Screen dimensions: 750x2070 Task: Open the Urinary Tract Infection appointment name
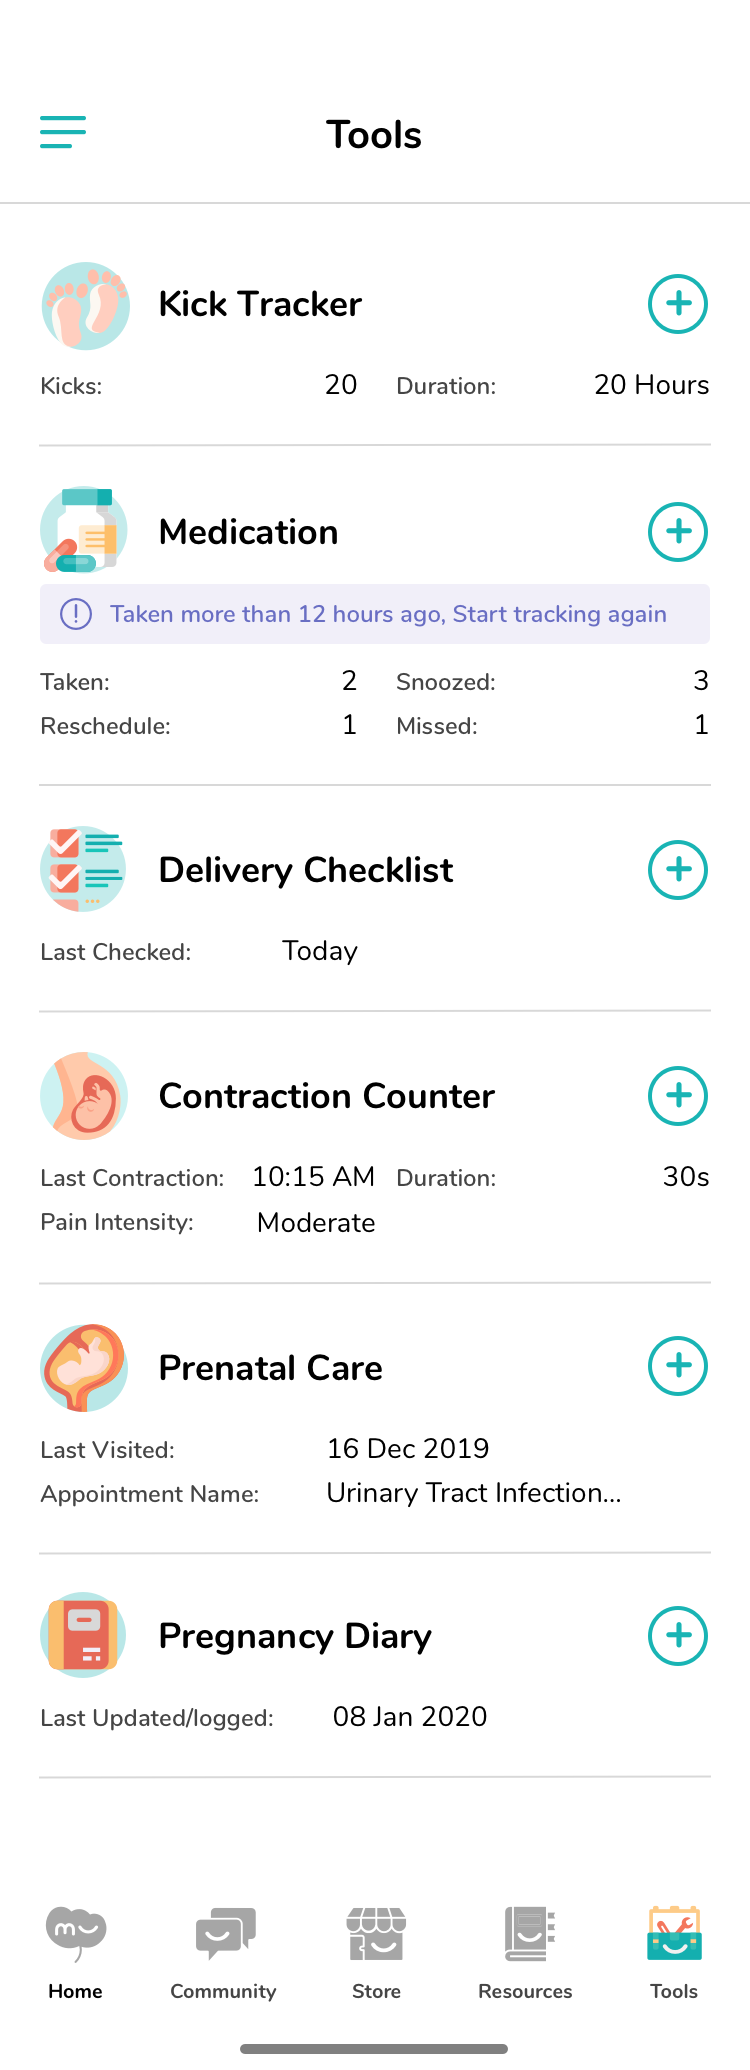[x=474, y=1493]
